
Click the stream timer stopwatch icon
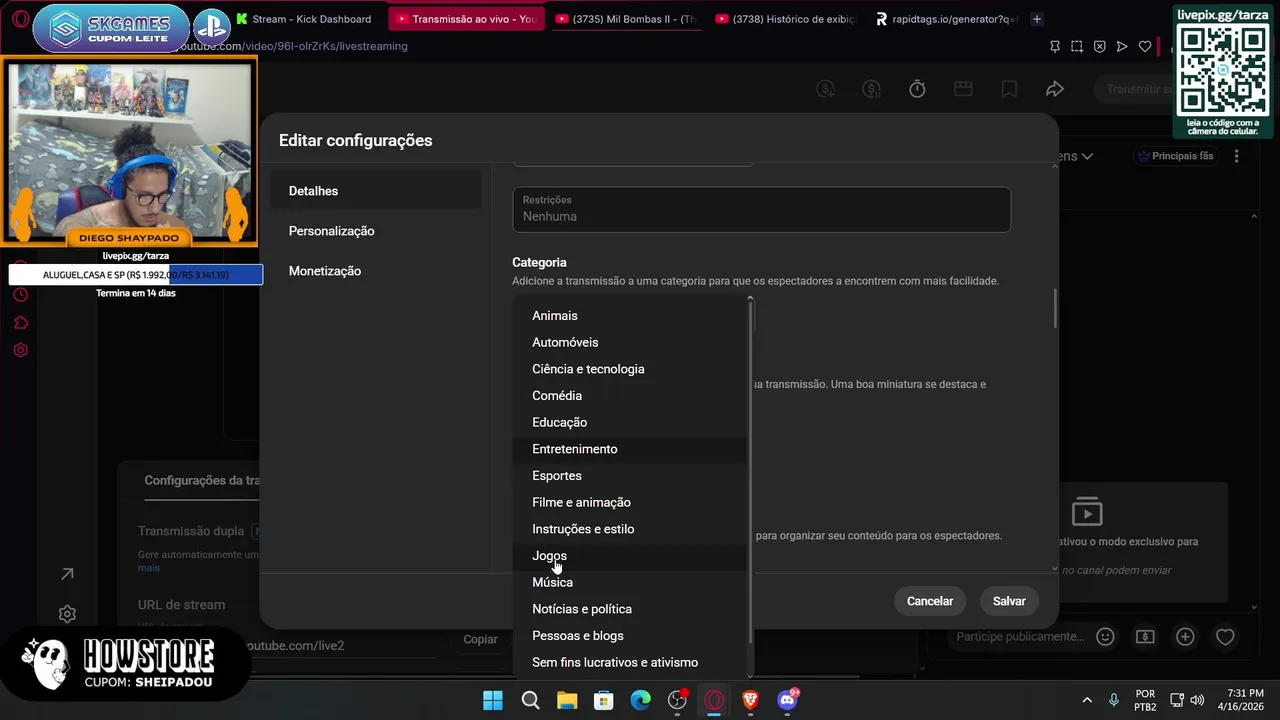[x=917, y=89]
